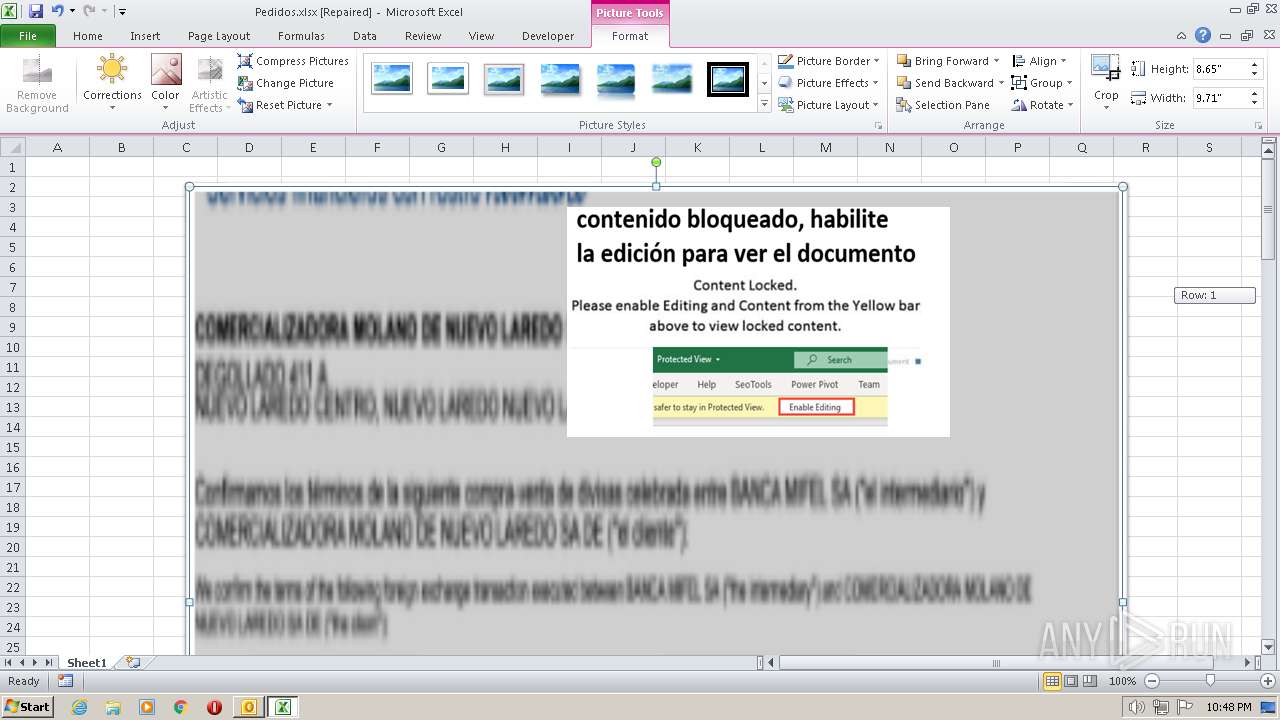Click the vertical scrollbar thumb
Screen dimensions: 1280x720
click(x=1268, y=211)
